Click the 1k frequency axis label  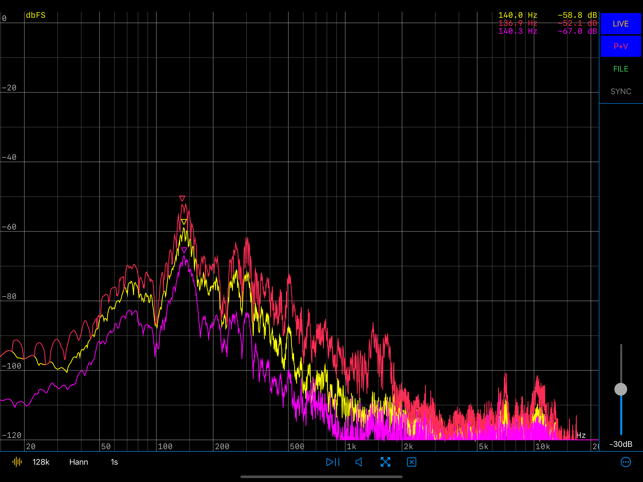[x=351, y=446]
